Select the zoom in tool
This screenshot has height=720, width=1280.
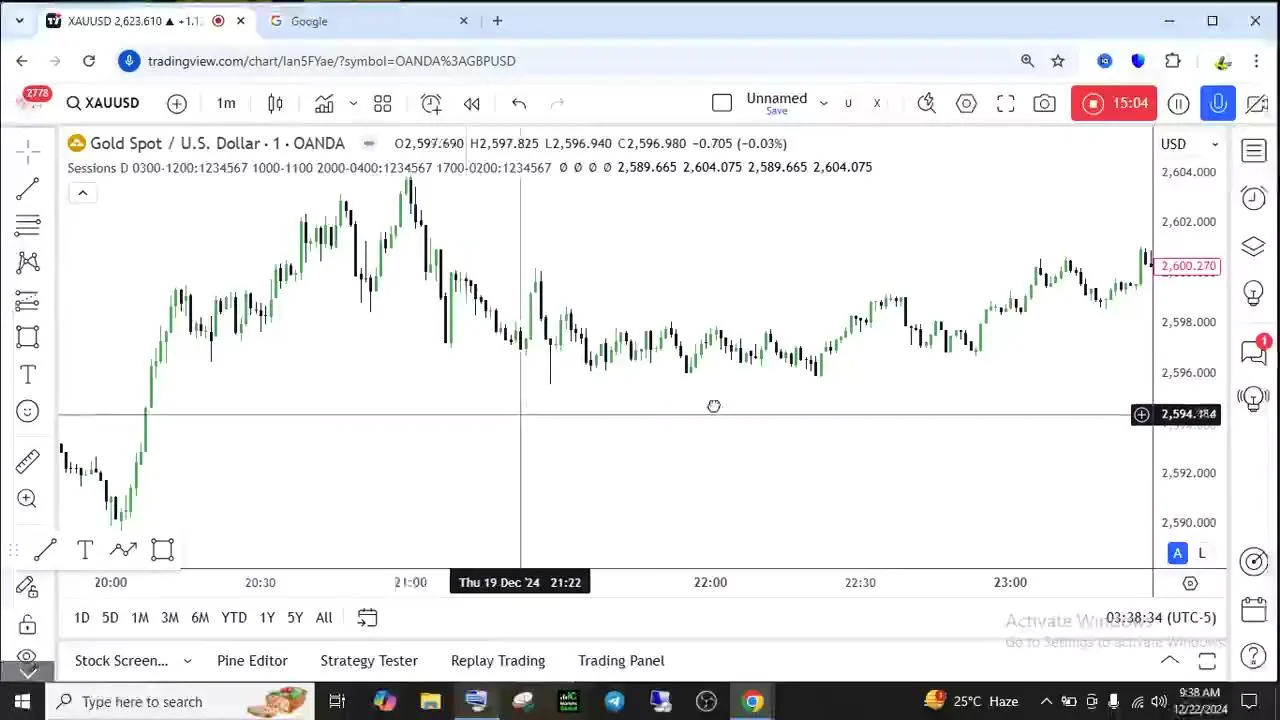pos(28,498)
